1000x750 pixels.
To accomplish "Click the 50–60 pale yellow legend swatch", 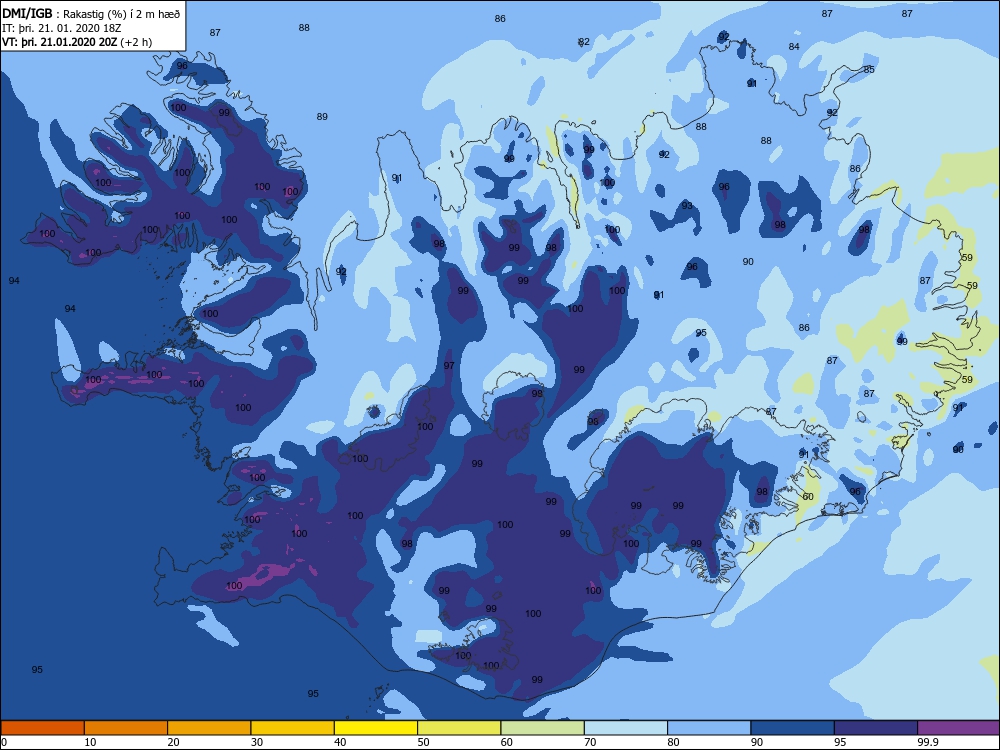I will [x=459, y=728].
